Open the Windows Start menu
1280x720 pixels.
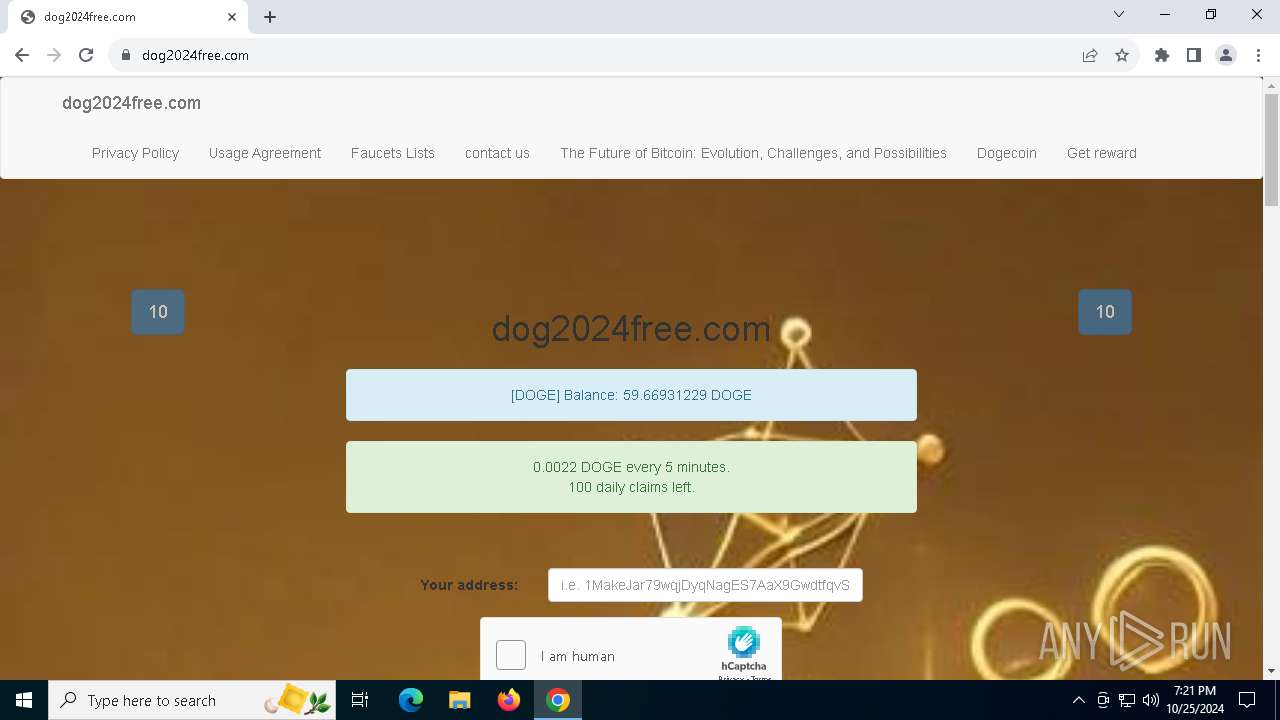[24, 700]
